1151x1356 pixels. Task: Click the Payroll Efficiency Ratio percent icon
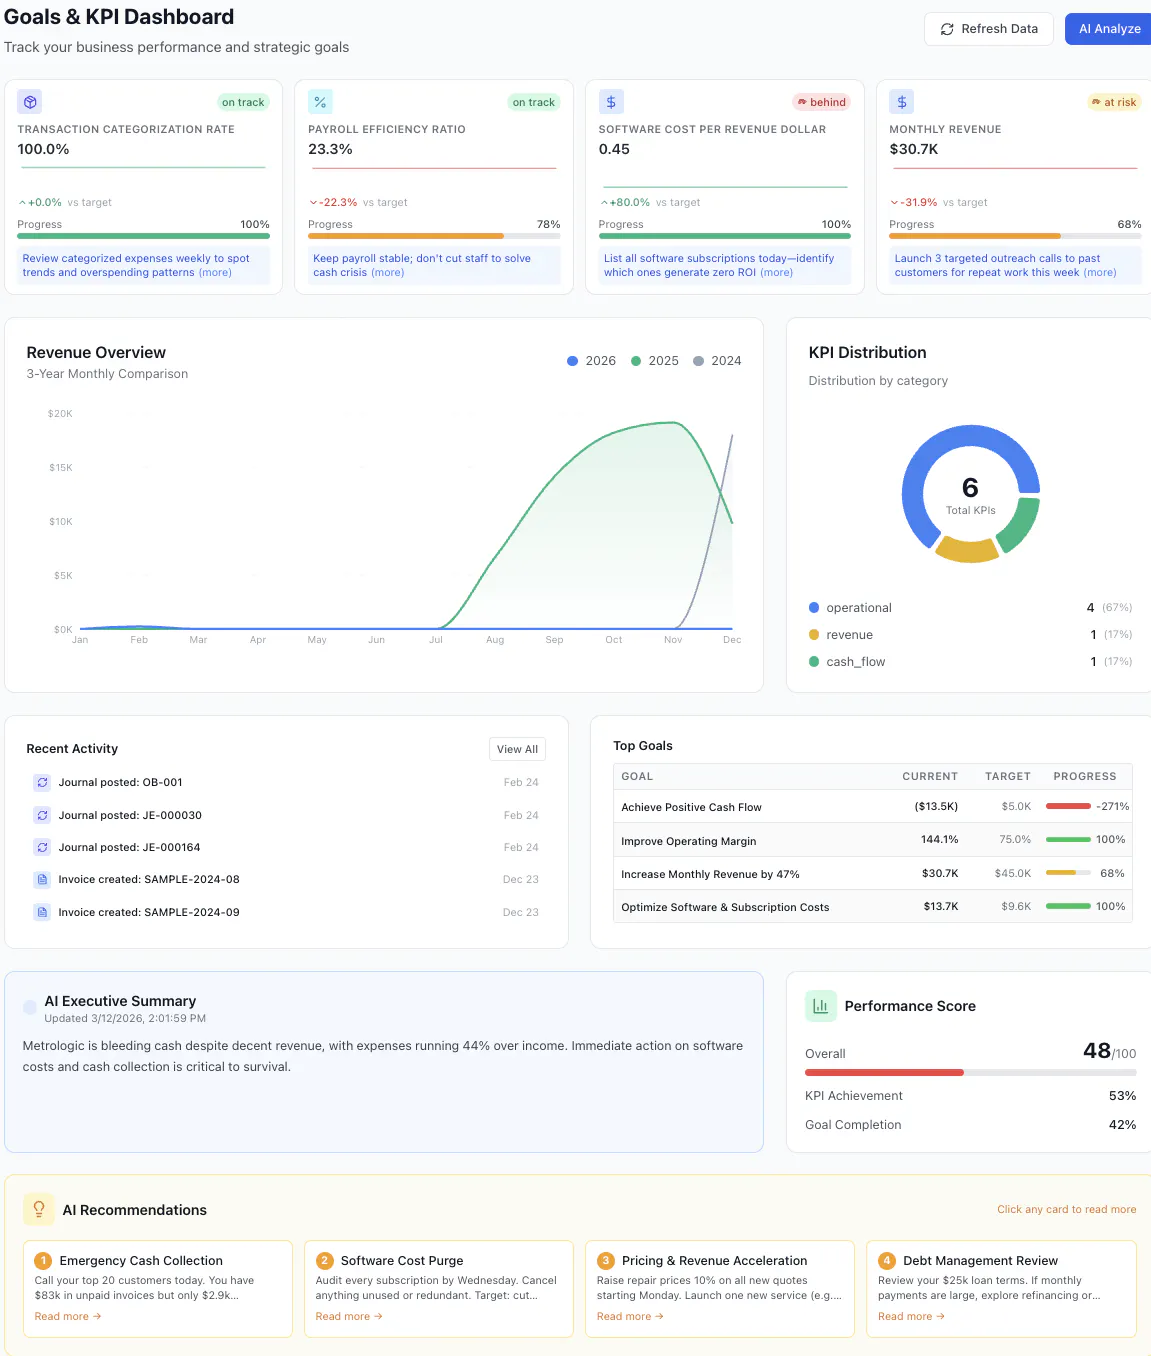(320, 102)
